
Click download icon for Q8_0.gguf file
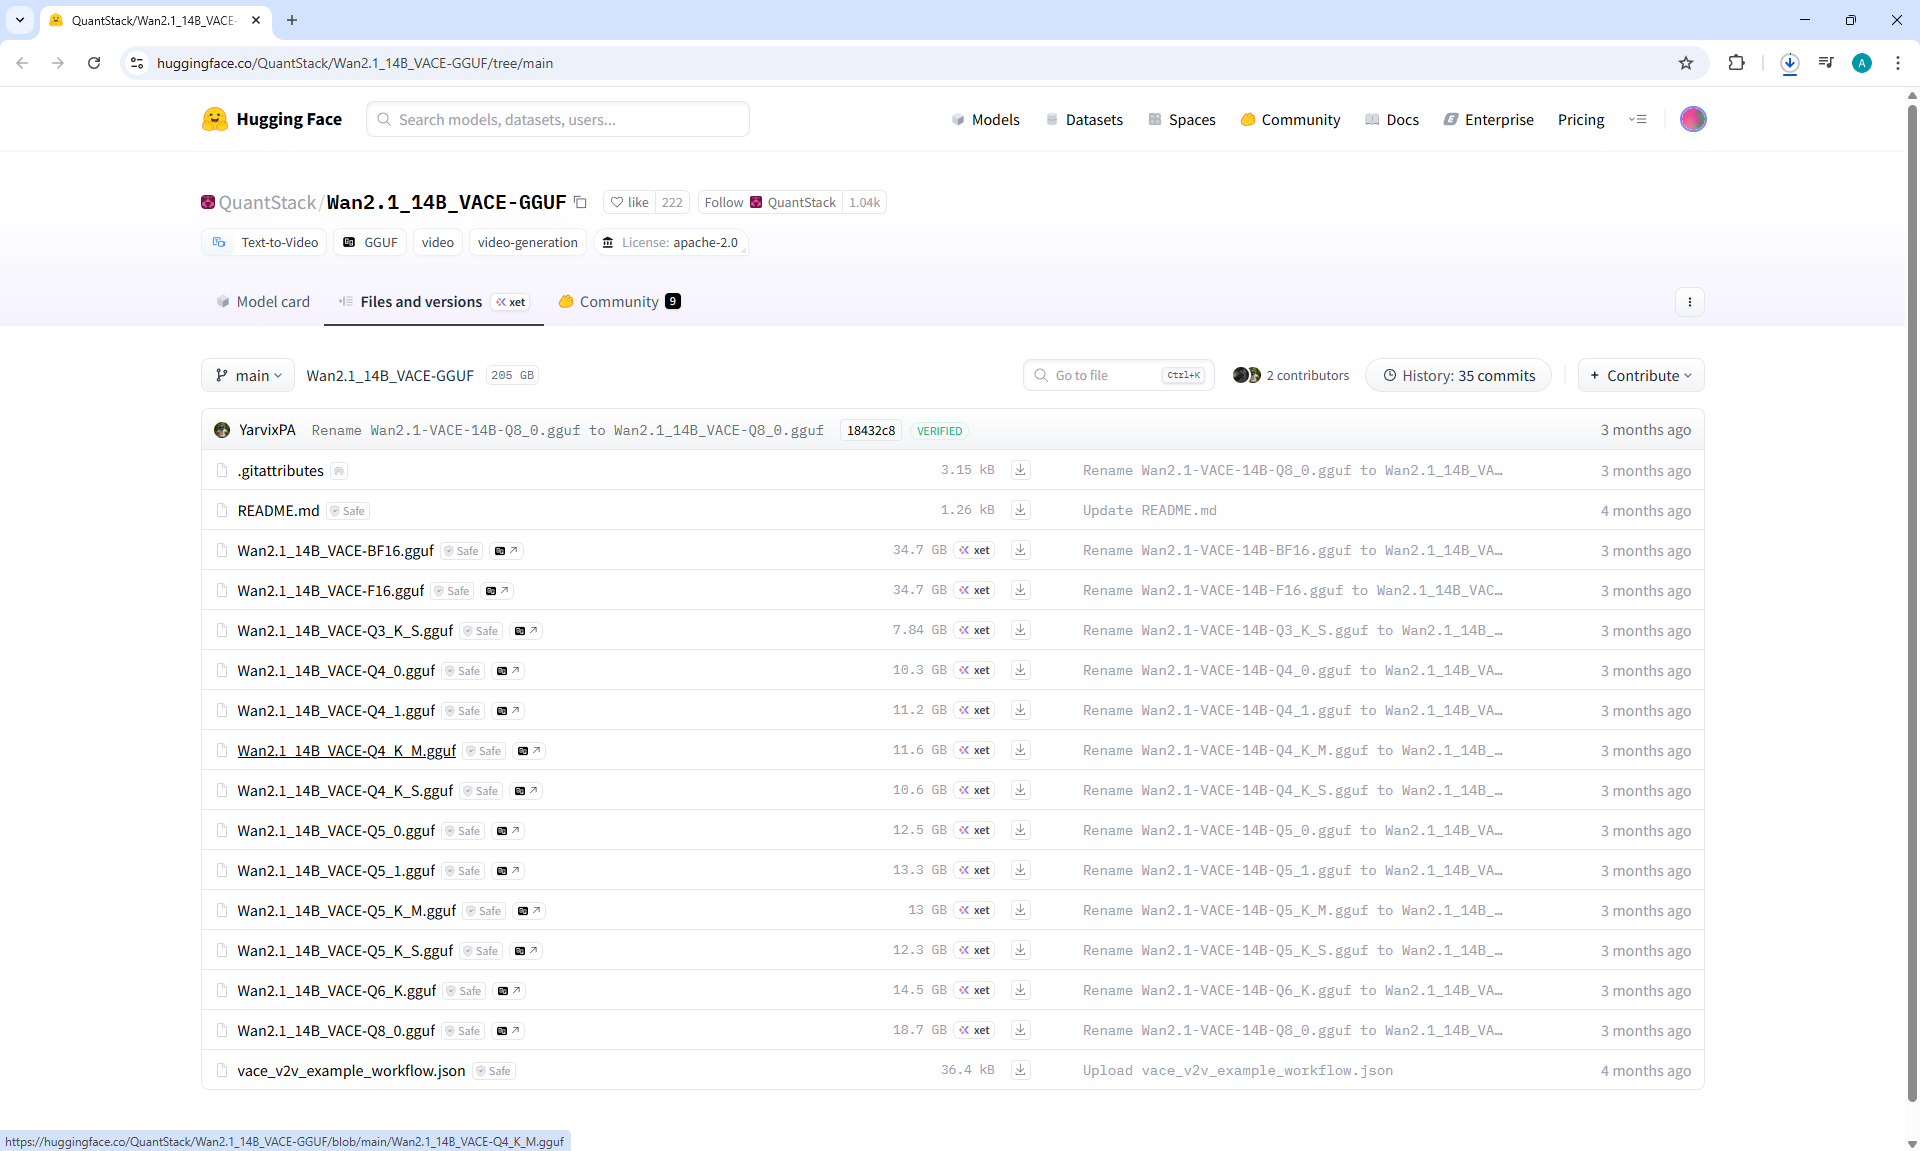click(x=1020, y=1030)
